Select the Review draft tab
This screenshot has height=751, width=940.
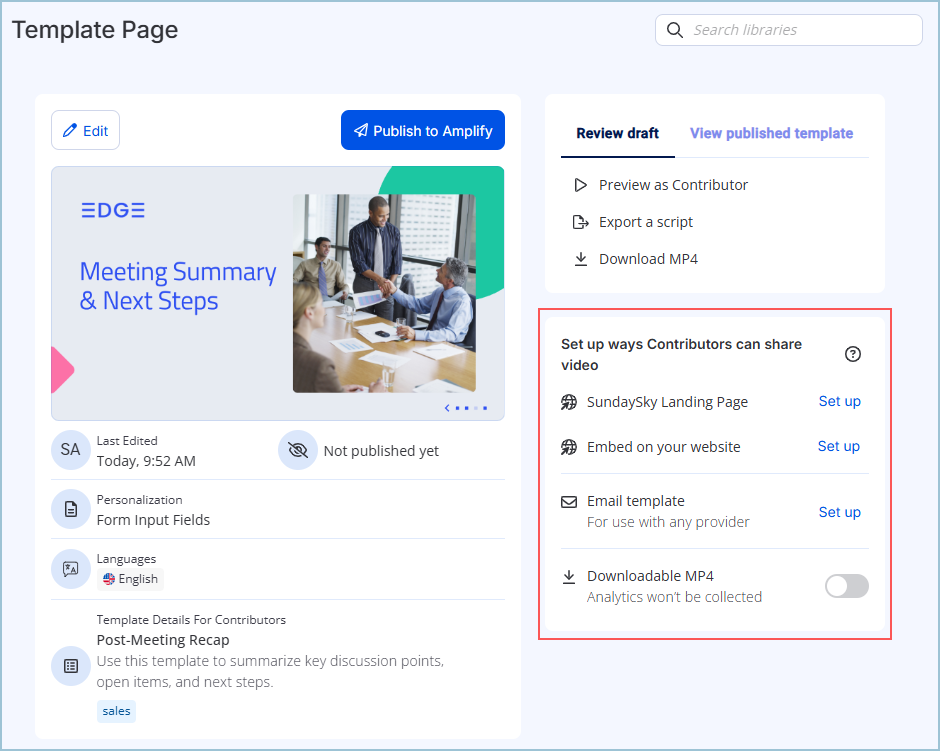(x=617, y=133)
